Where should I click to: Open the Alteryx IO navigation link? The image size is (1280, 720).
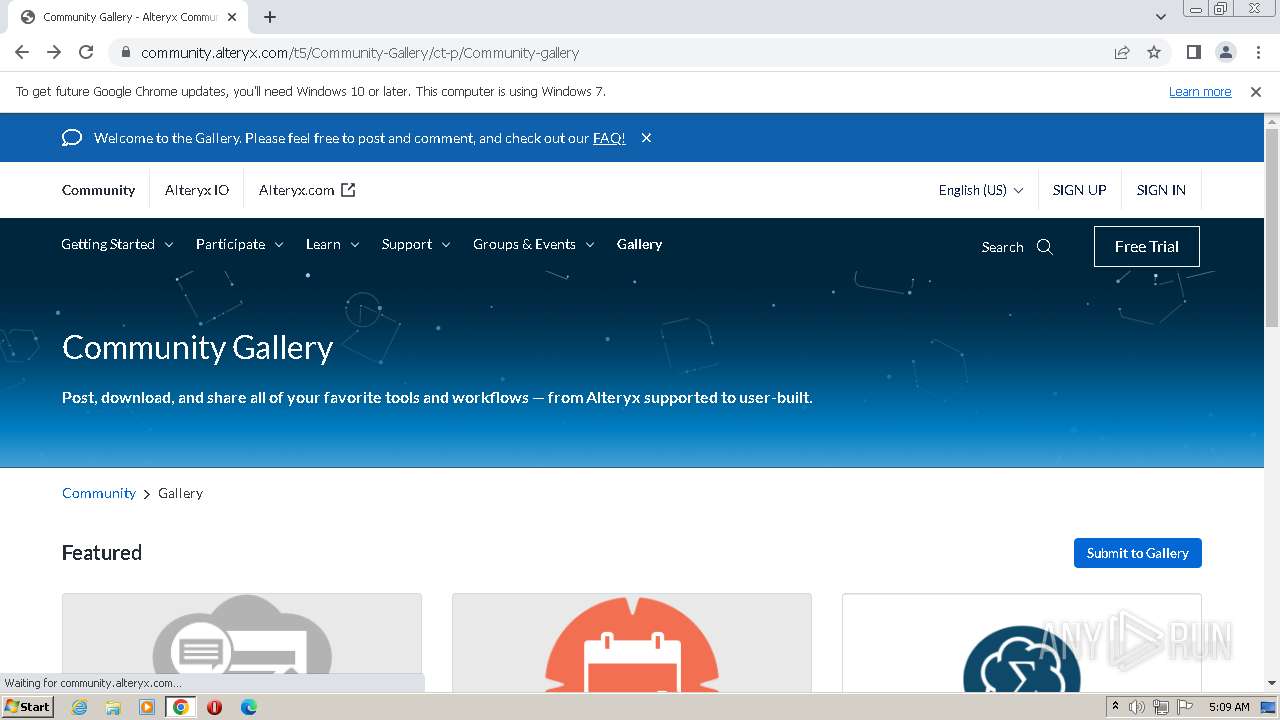[197, 190]
